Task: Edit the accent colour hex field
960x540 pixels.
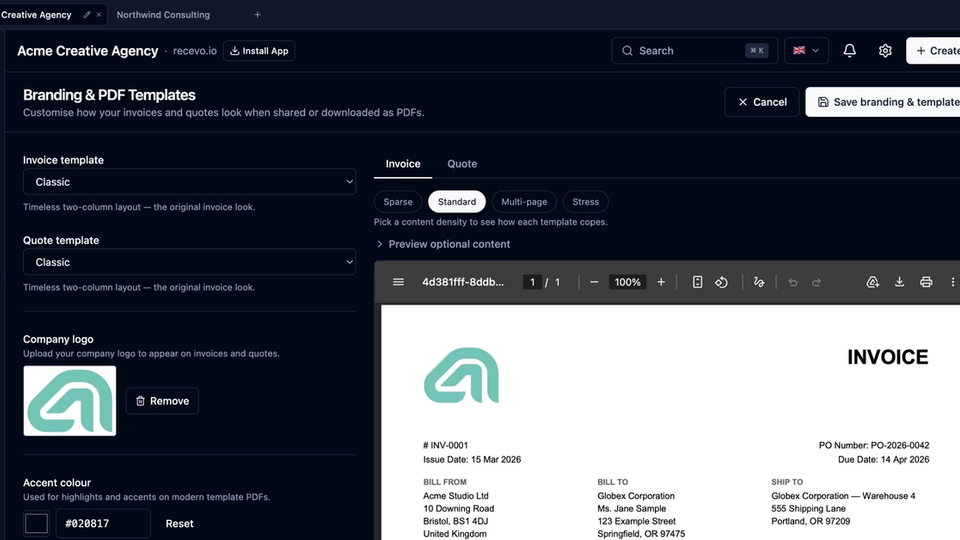Action: point(103,523)
